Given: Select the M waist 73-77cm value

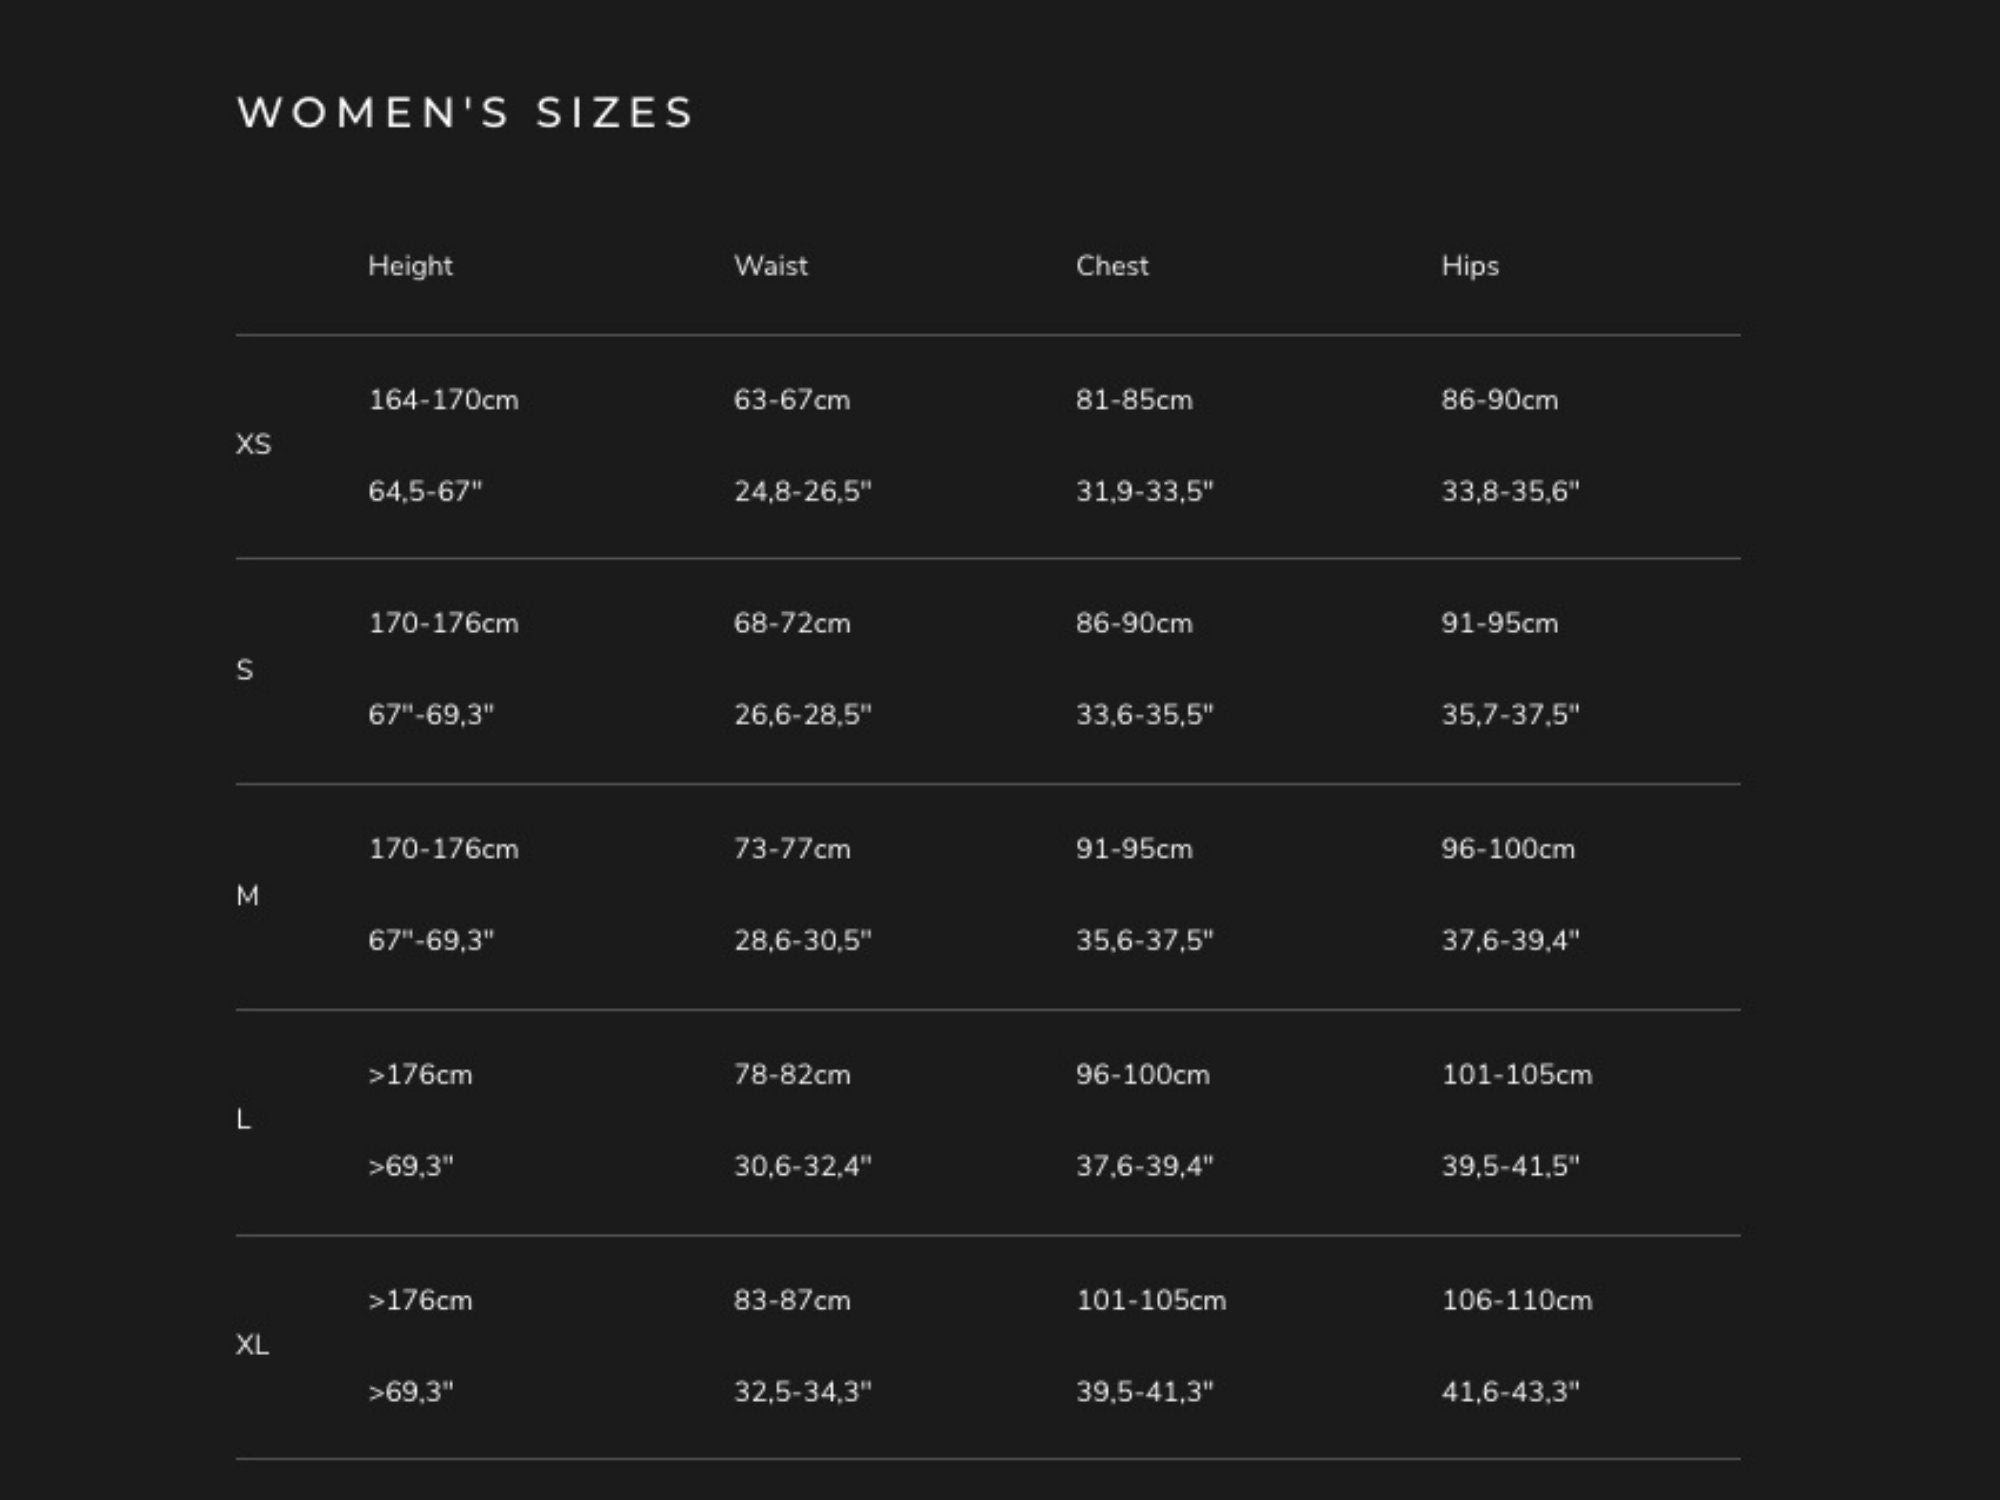Looking at the screenshot, I should (792, 849).
